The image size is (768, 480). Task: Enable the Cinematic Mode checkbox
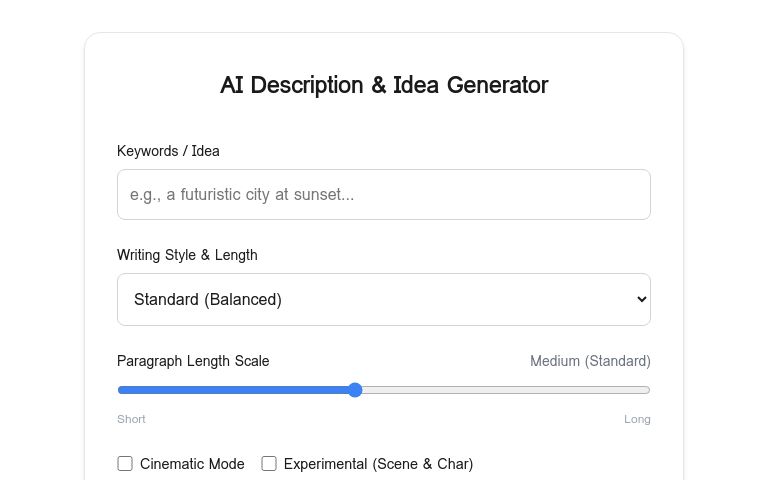tap(125, 464)
